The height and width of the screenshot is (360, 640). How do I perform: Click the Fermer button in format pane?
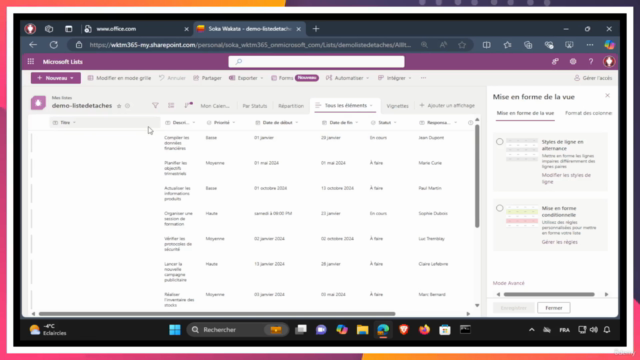coord(553,308)
